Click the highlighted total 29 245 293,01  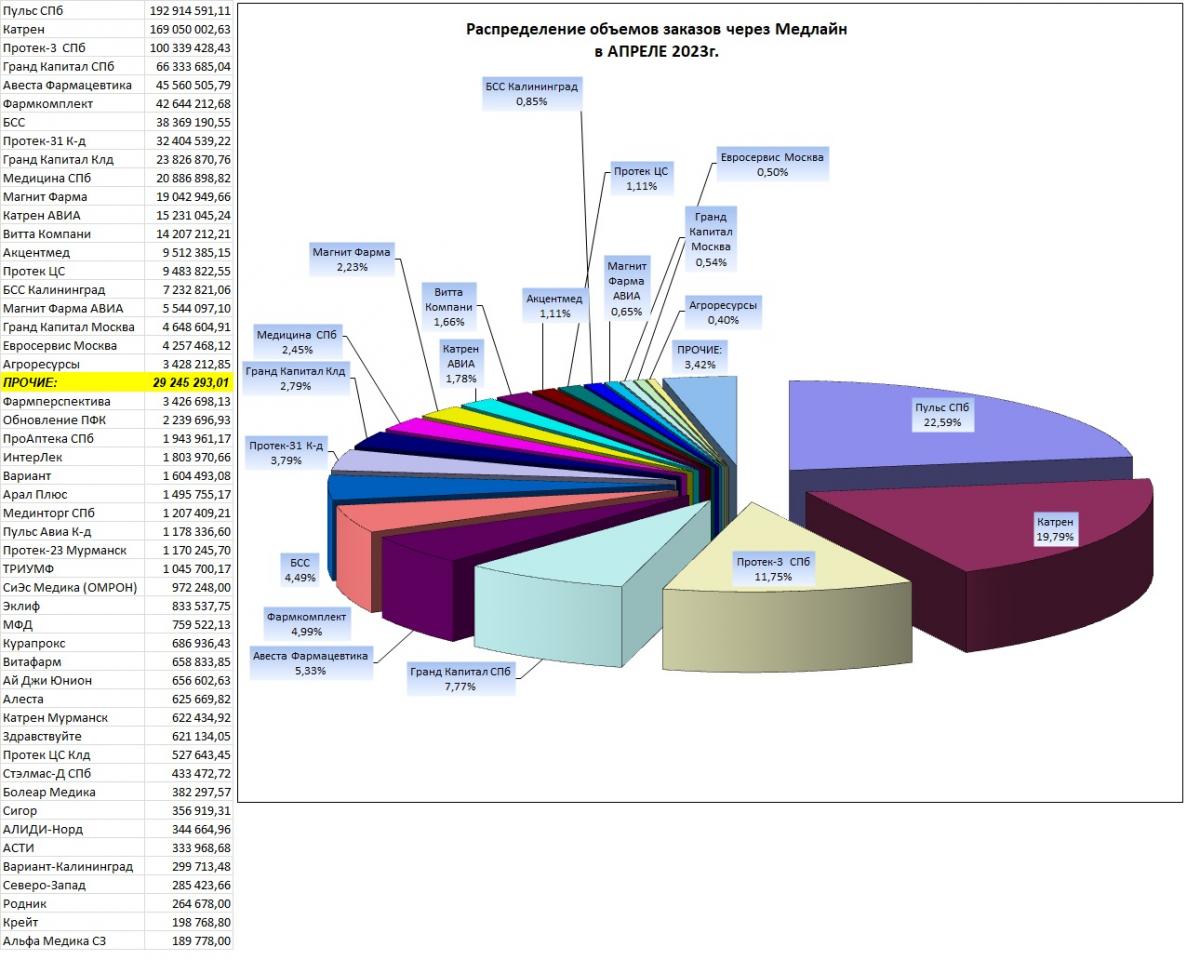[x=189, y=382]
